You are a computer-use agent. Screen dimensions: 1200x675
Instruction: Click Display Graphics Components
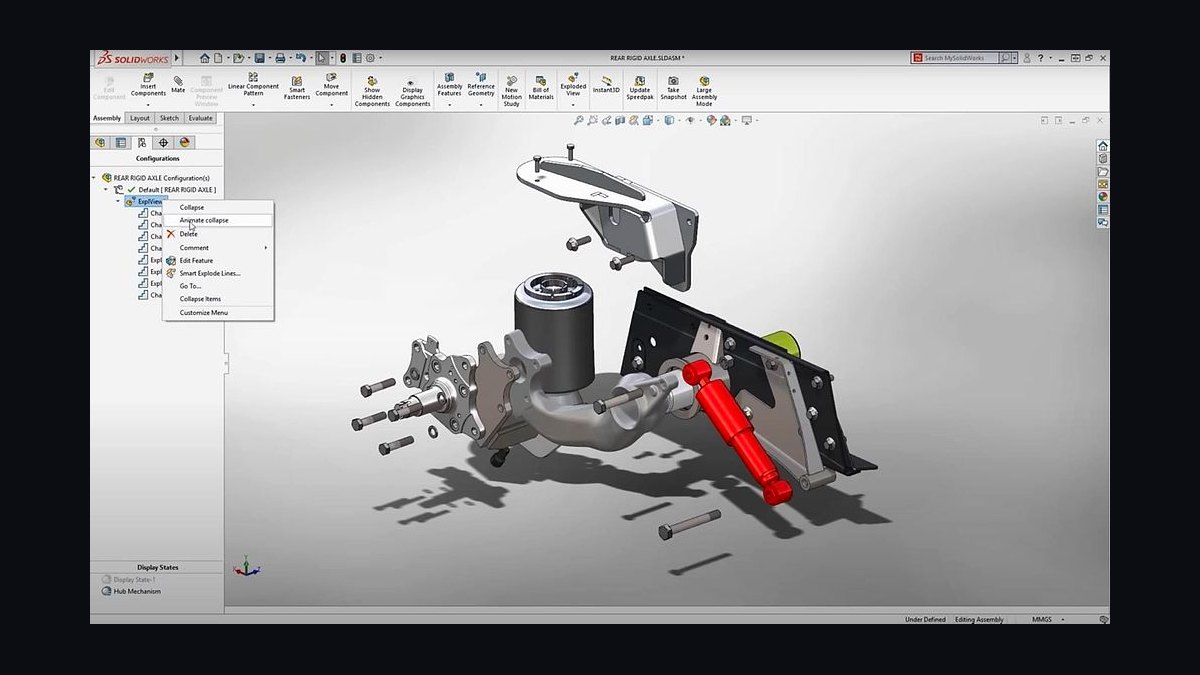412,92
